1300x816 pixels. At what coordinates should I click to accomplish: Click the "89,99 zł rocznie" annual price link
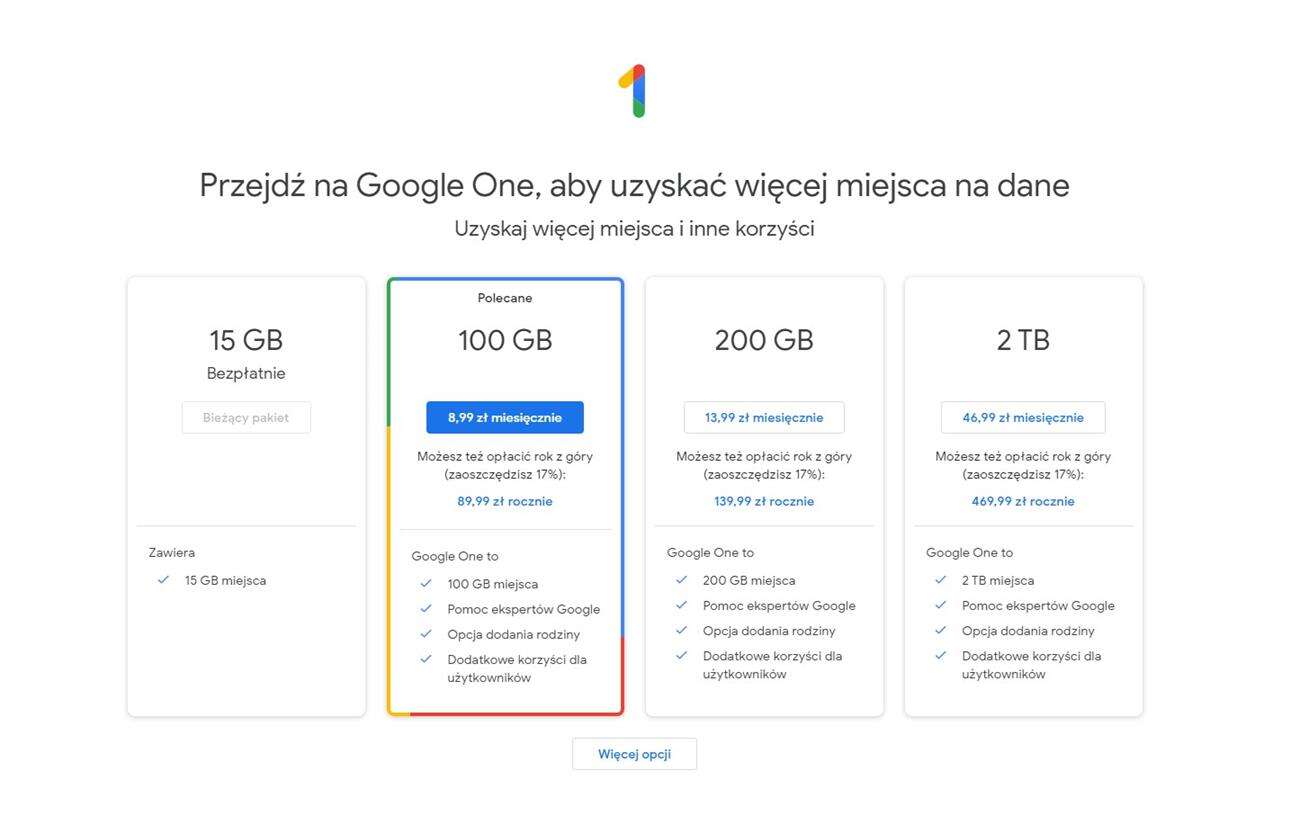tap(505, 501)
